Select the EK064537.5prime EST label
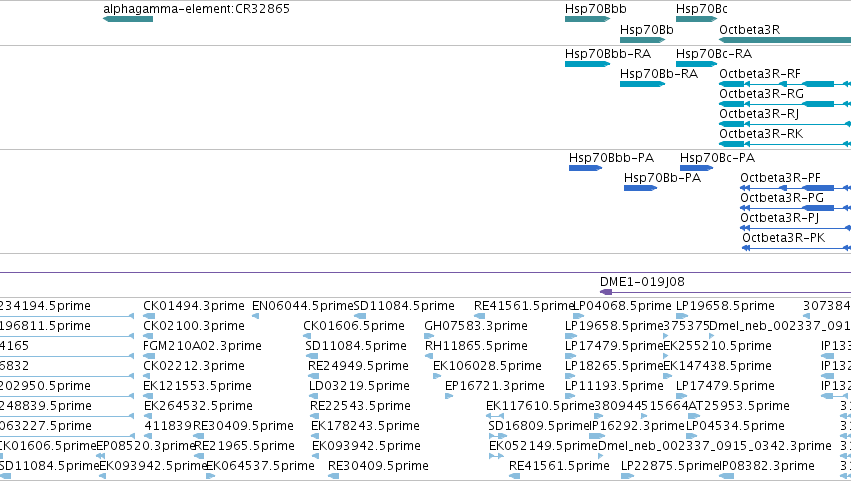Viewport: 851px width, 481px height. (261, 466)
